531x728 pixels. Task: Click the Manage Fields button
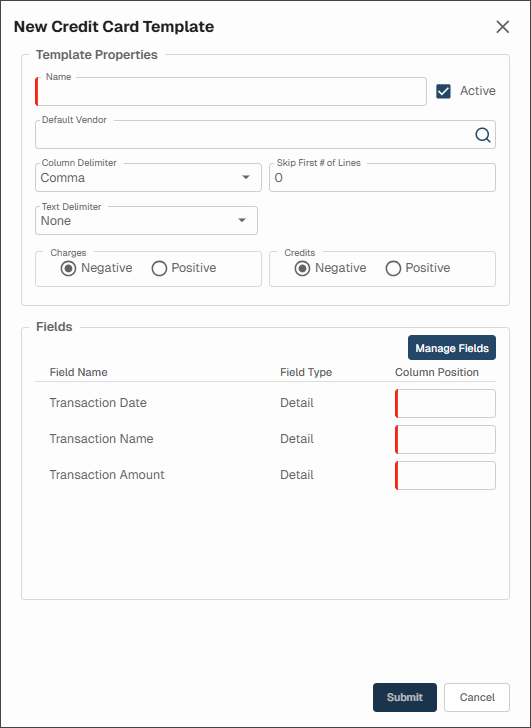click(x=452, y=348)
